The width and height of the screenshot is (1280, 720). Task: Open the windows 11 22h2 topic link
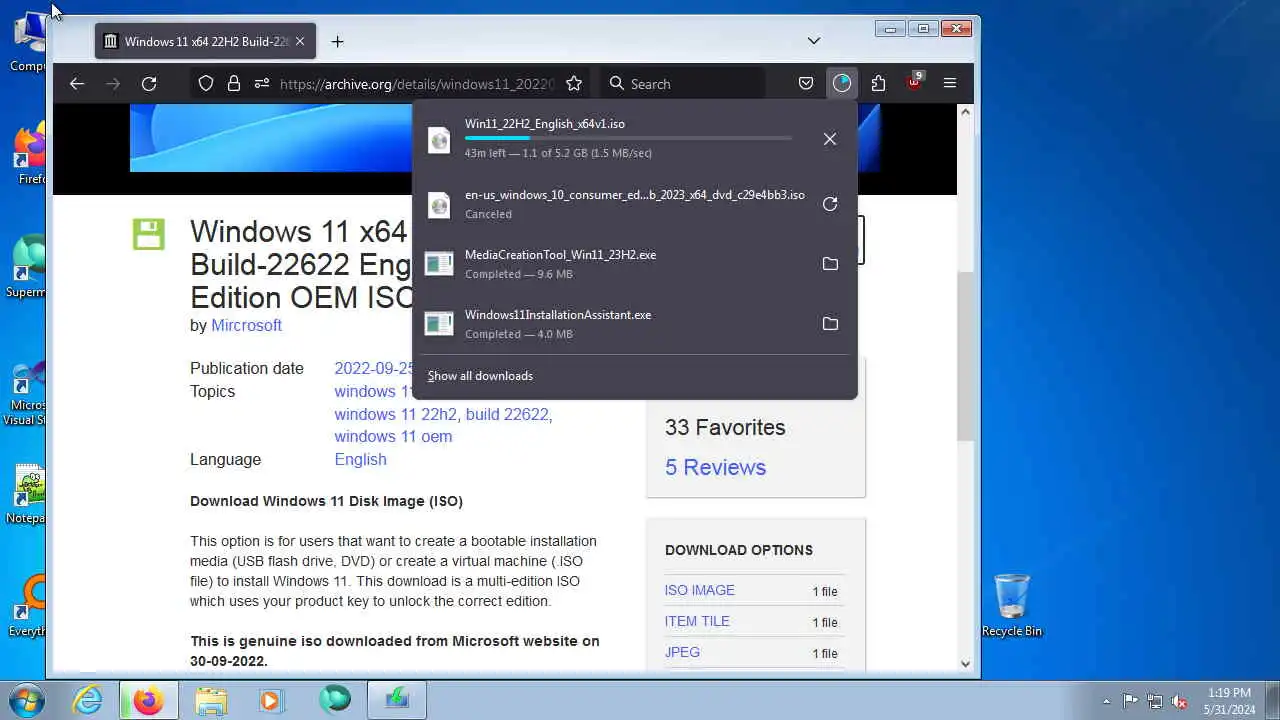395,414
